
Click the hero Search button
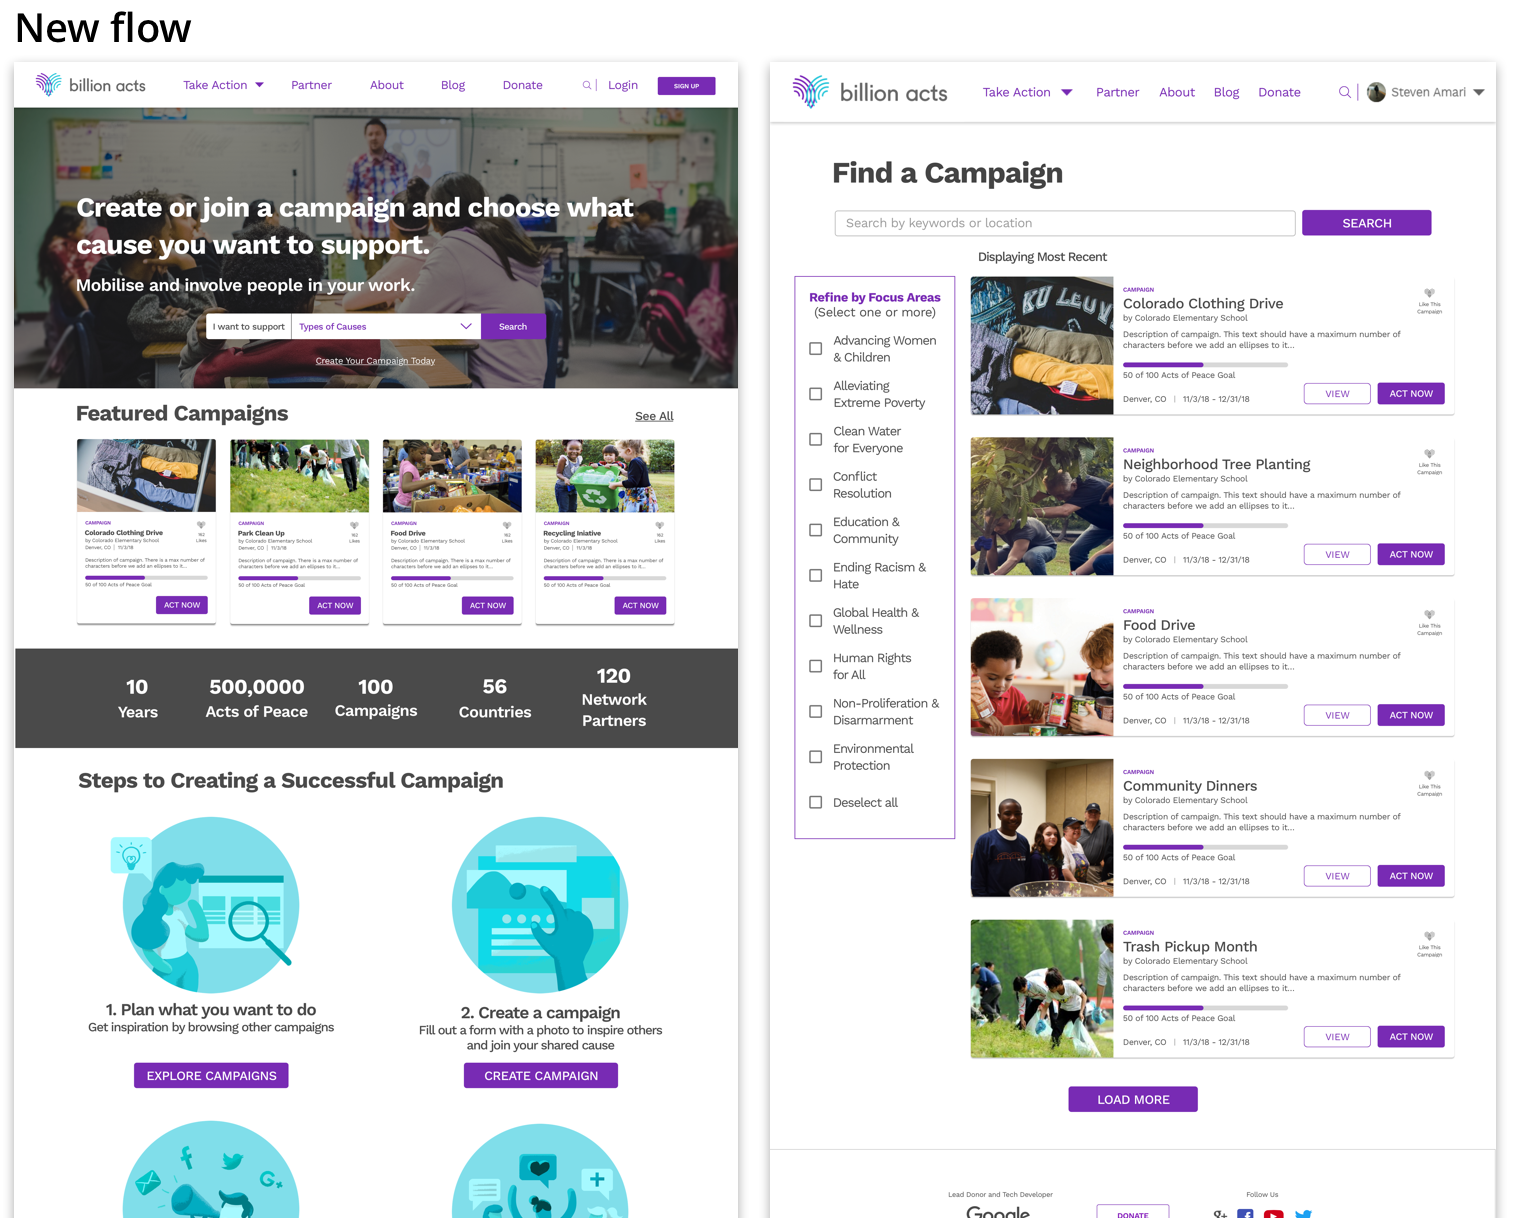pos(513,327)
